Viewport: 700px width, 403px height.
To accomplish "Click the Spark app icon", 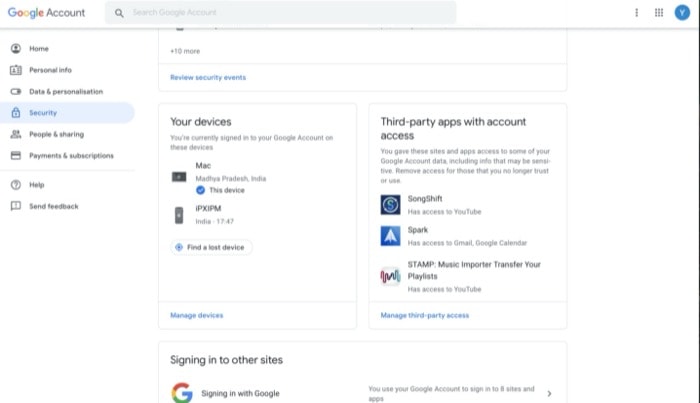I will tap(390, 236).
